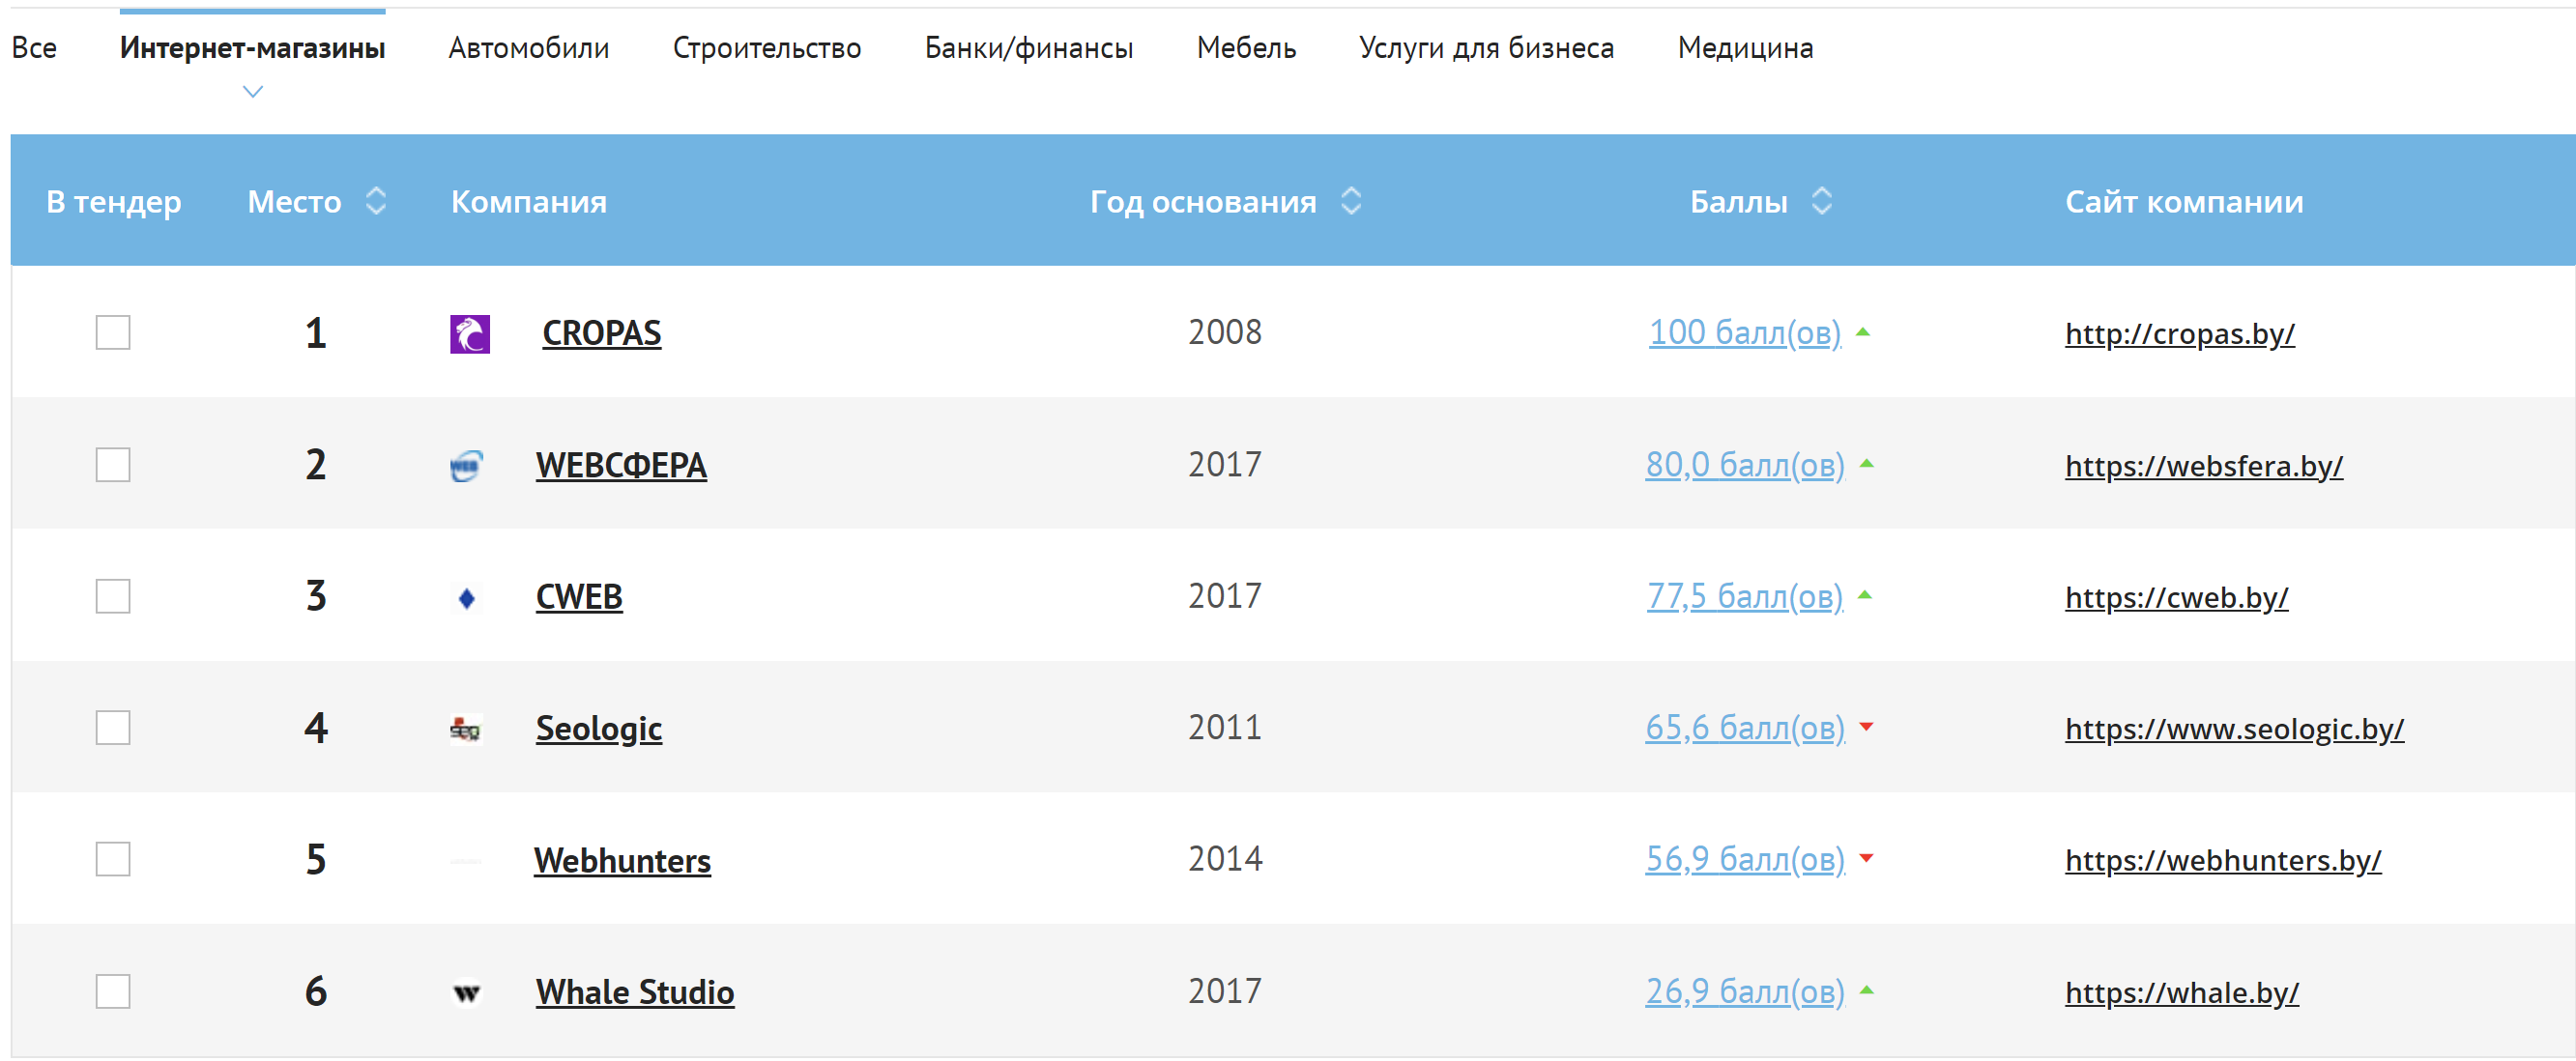Click the Seologic company logo icon

(x=465, y=729)
